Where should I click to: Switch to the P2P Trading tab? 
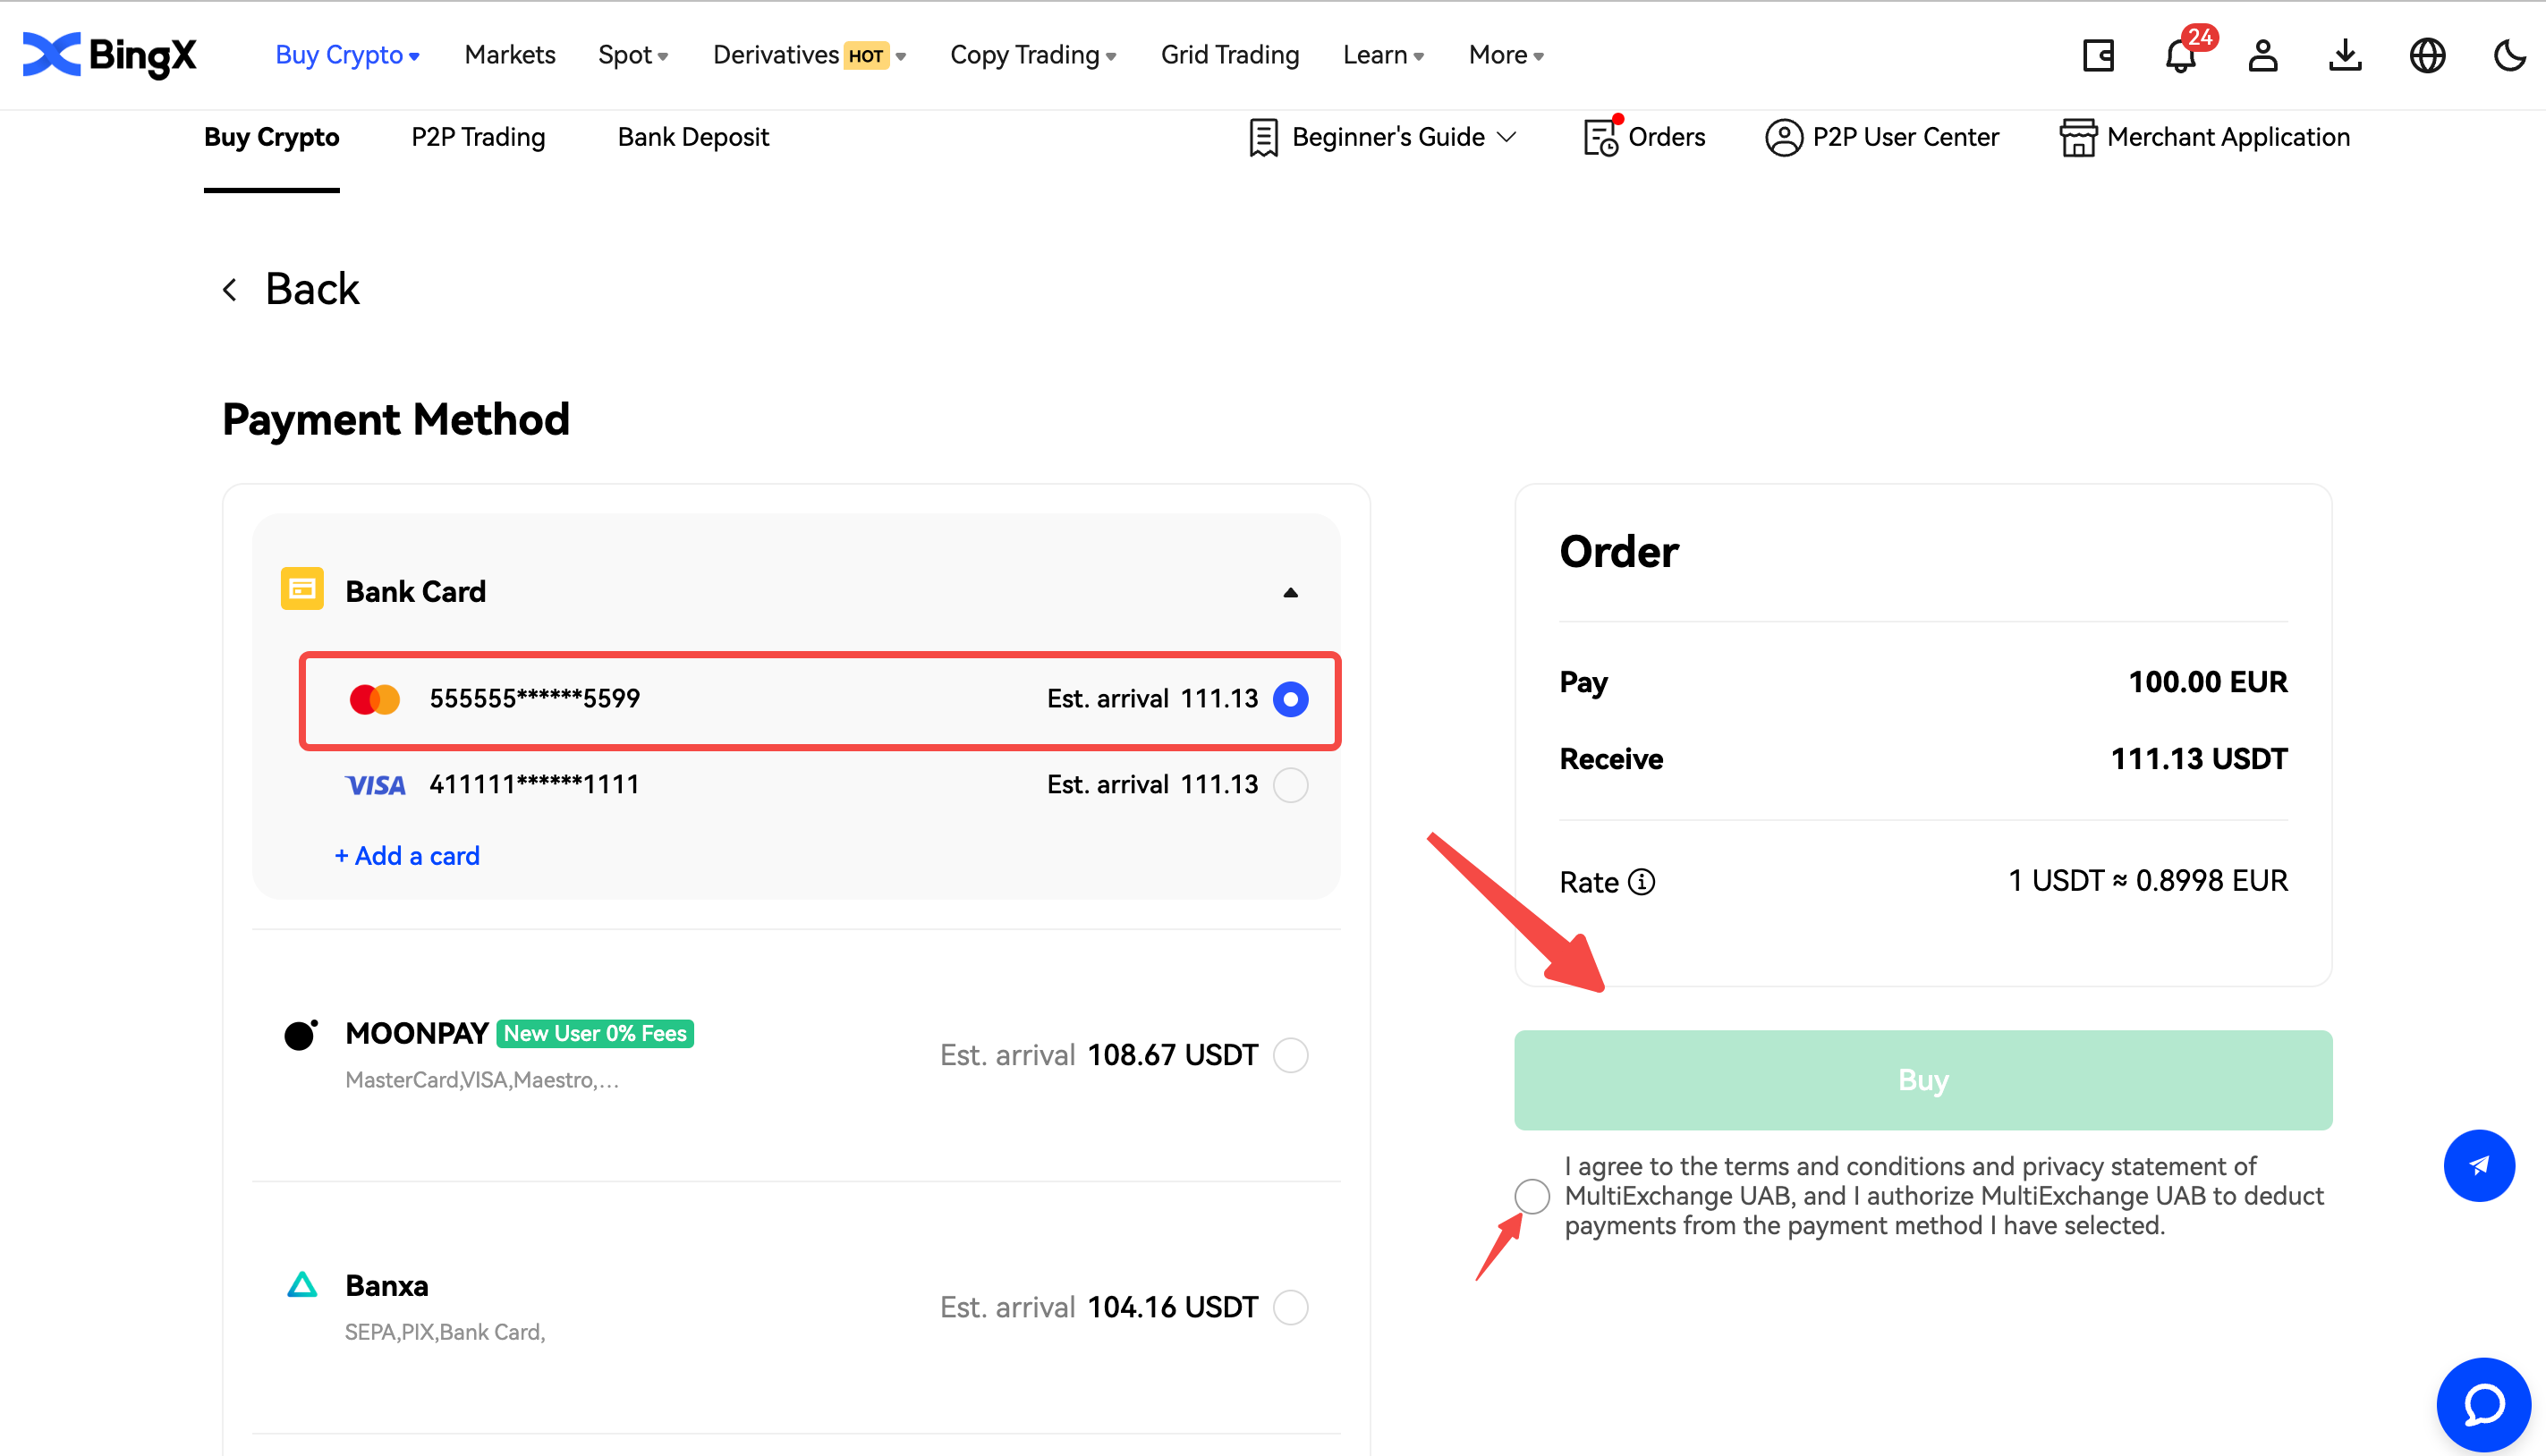pyautogui.click(x=478, y=137)
